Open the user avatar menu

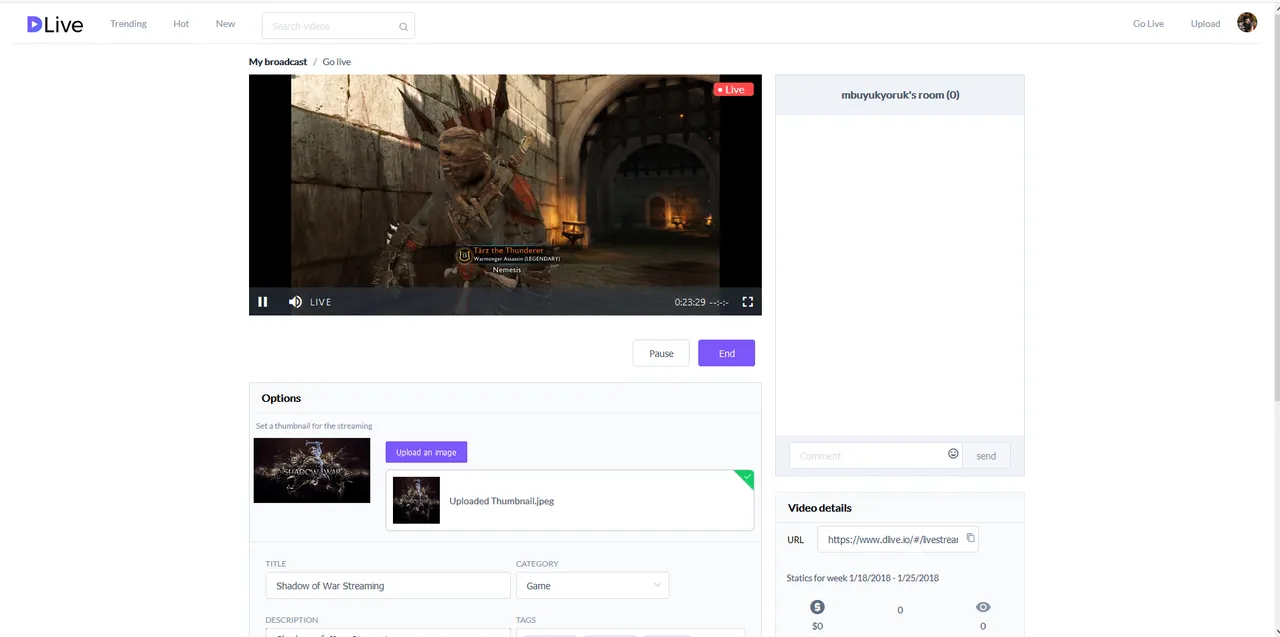(1247, 23)
